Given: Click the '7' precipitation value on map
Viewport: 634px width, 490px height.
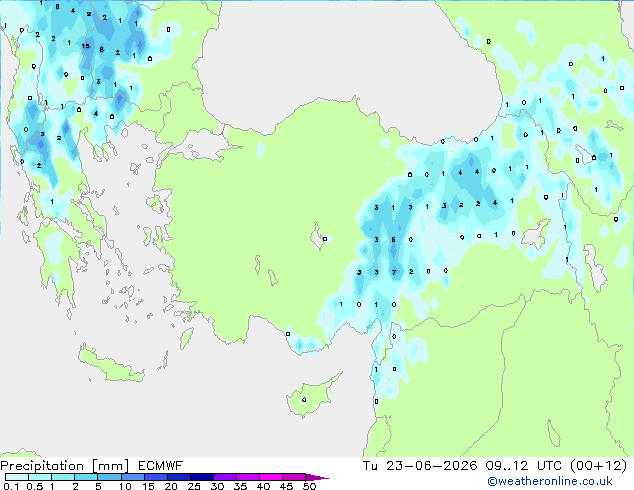Looking at the screenshot, I should 394,272.
